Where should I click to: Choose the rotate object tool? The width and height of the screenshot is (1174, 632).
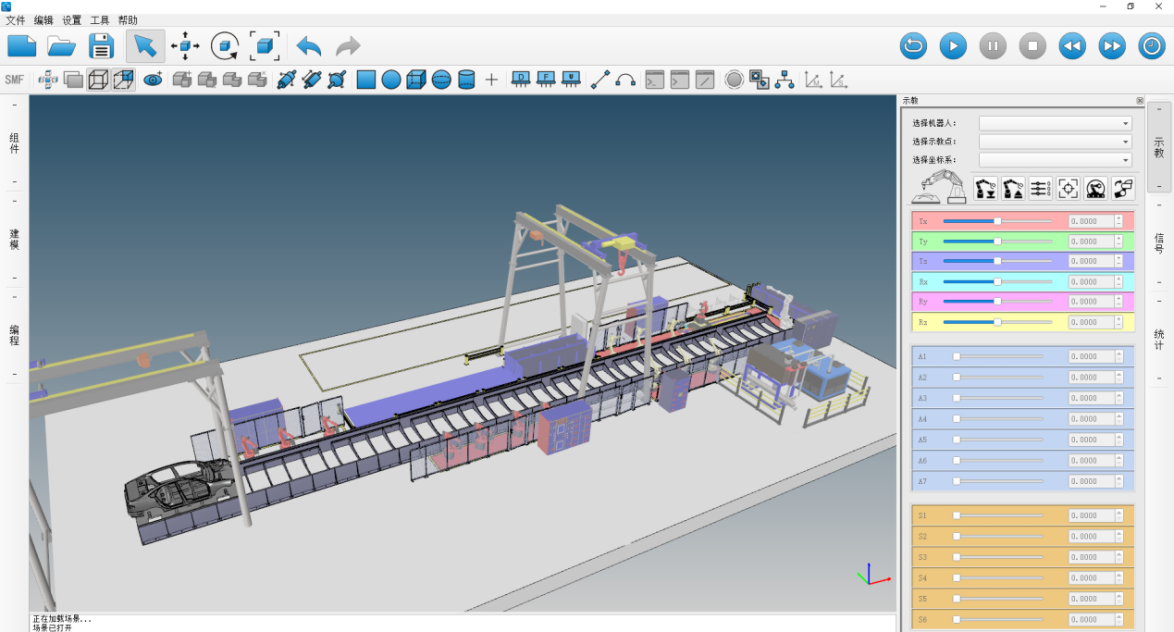225,46
